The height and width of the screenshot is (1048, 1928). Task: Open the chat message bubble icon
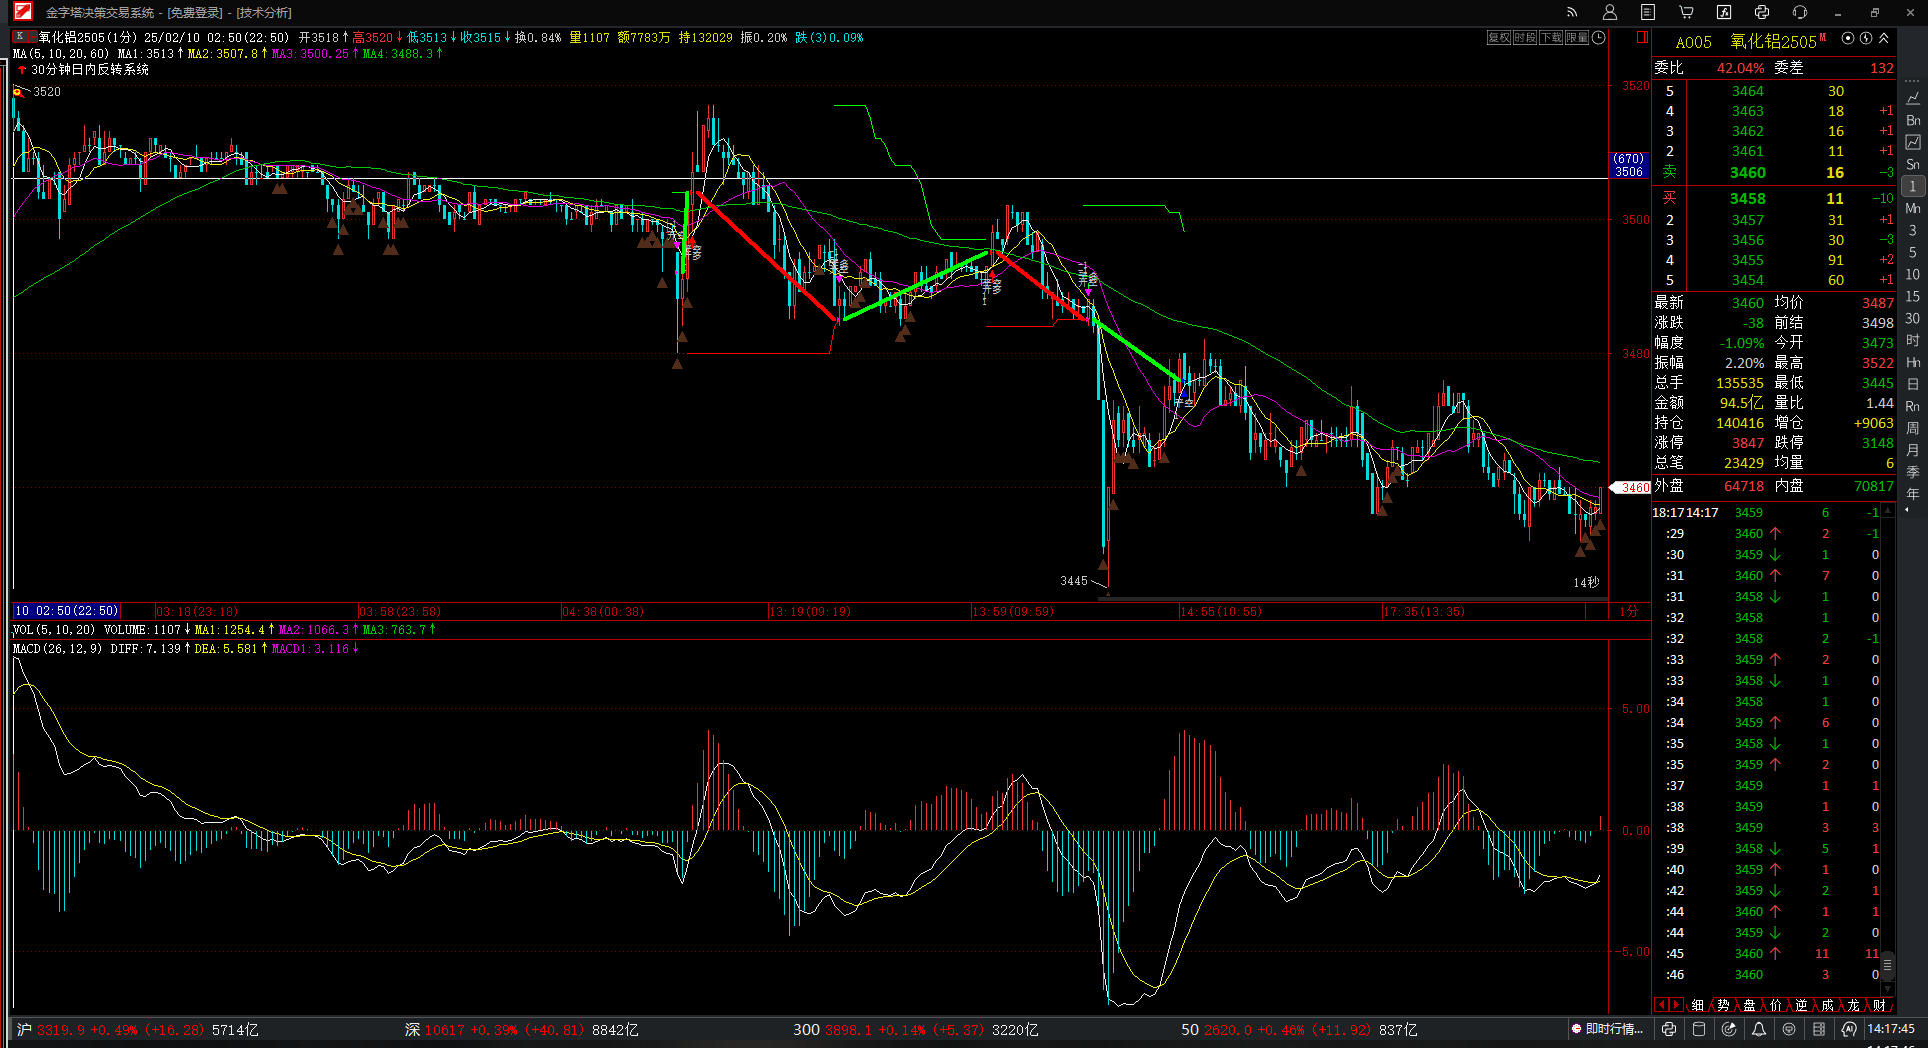(1789, 1029)
